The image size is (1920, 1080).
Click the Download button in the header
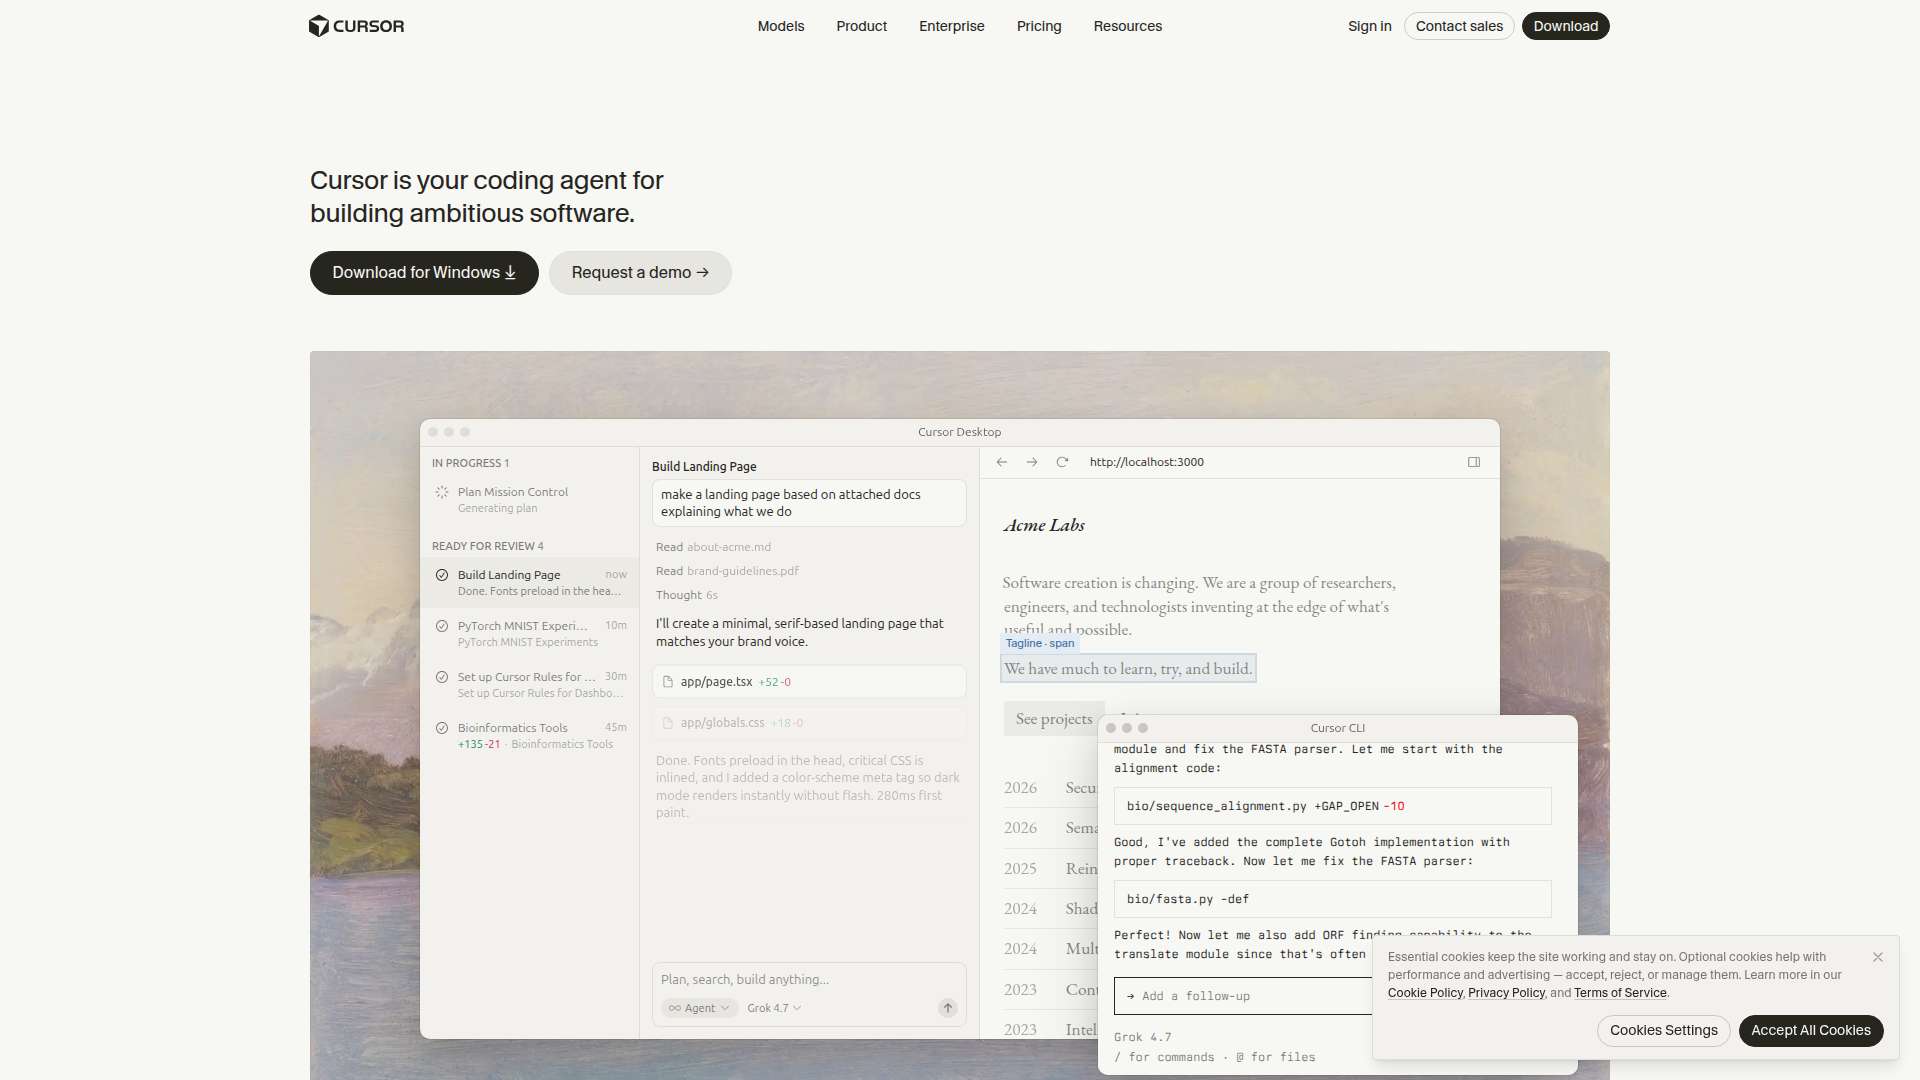[1566, 26]
